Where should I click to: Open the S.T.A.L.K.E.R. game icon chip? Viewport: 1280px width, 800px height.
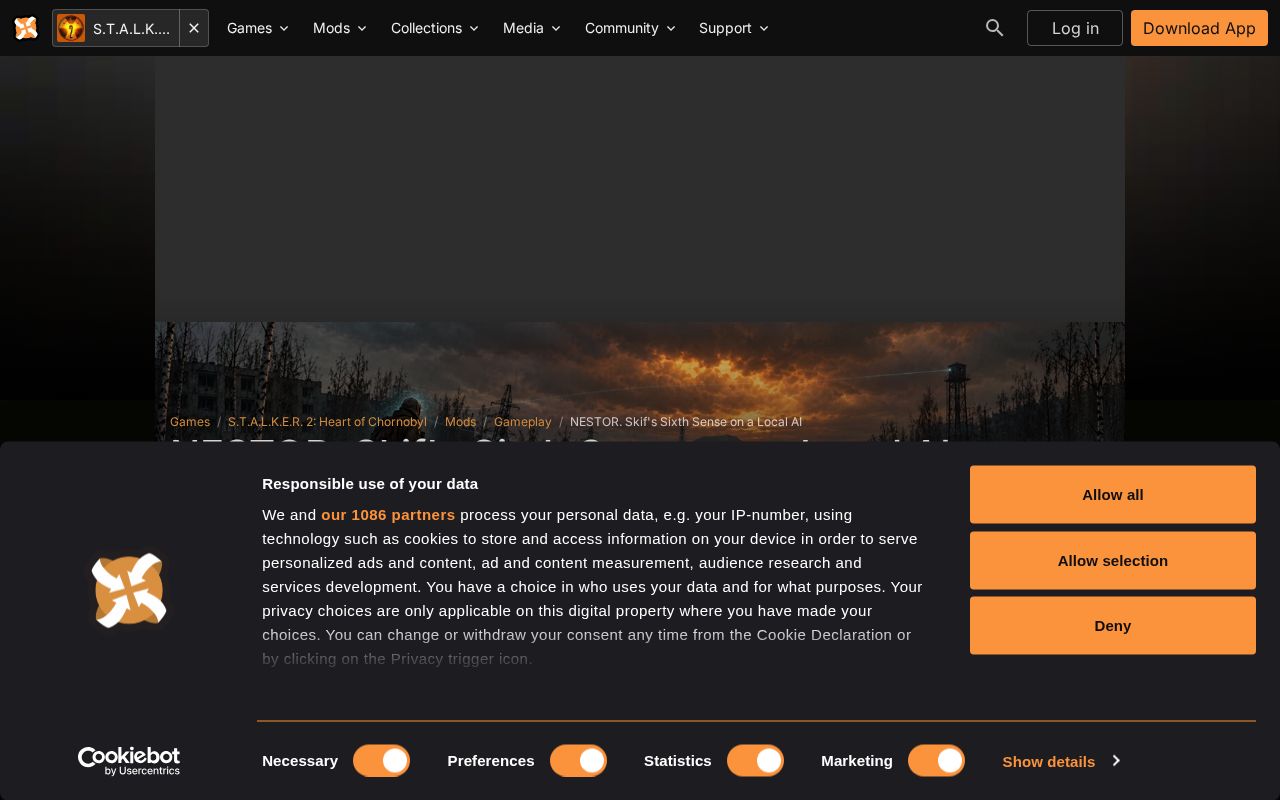tap(116, 28)
